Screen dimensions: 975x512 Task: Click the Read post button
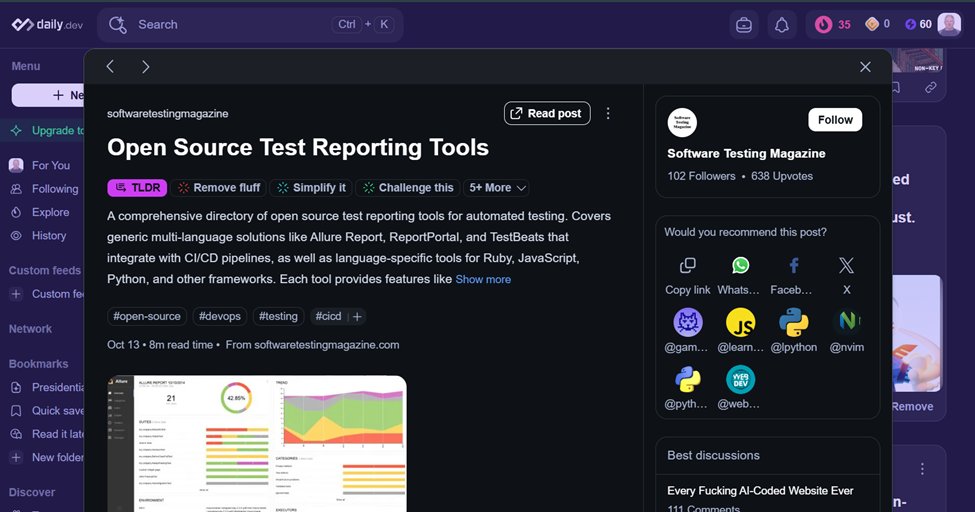coord(547,113)
